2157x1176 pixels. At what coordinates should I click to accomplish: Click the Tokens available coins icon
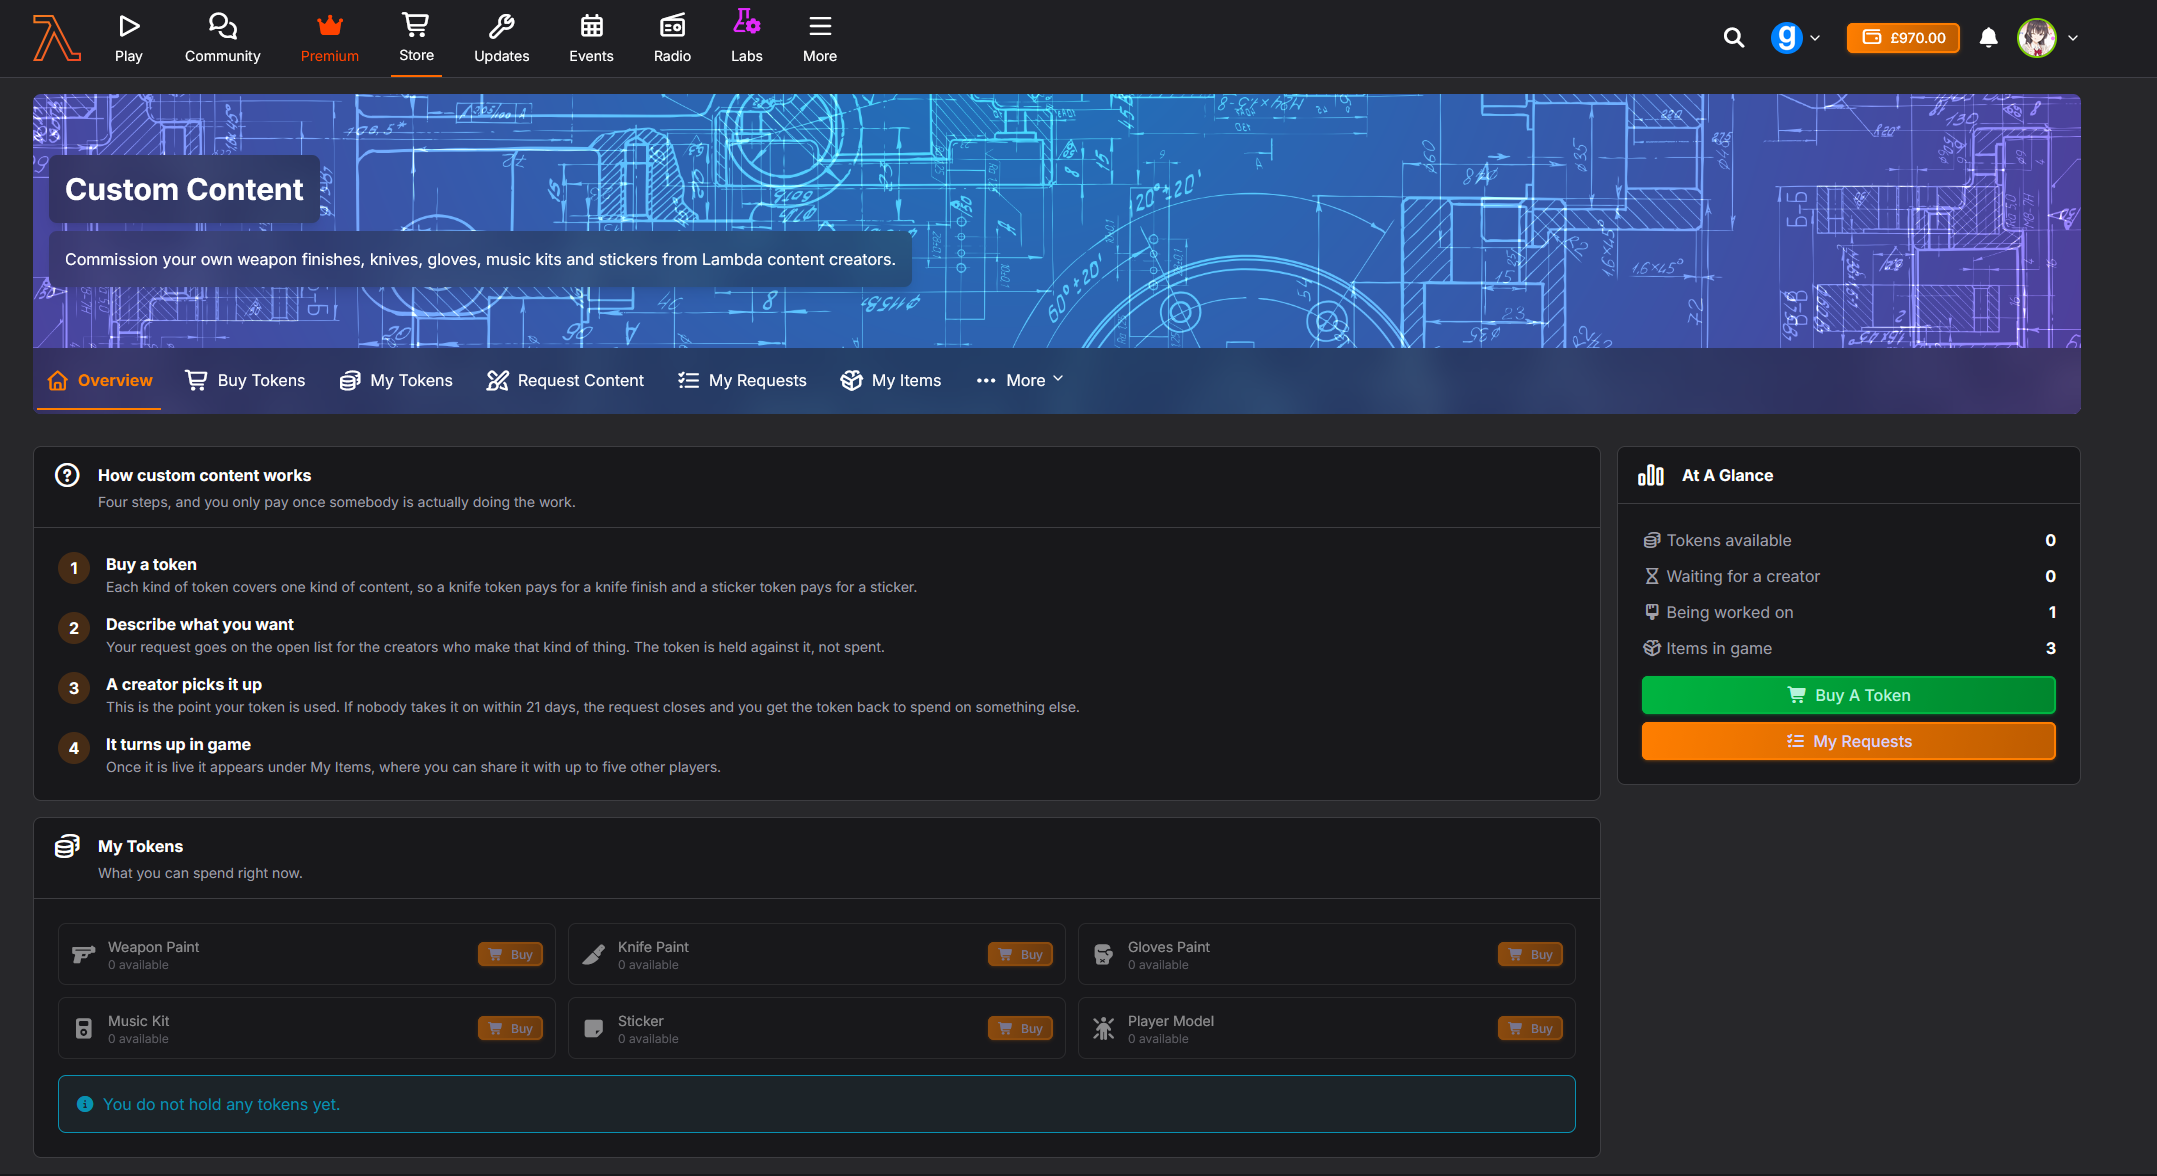point(1652,540)
